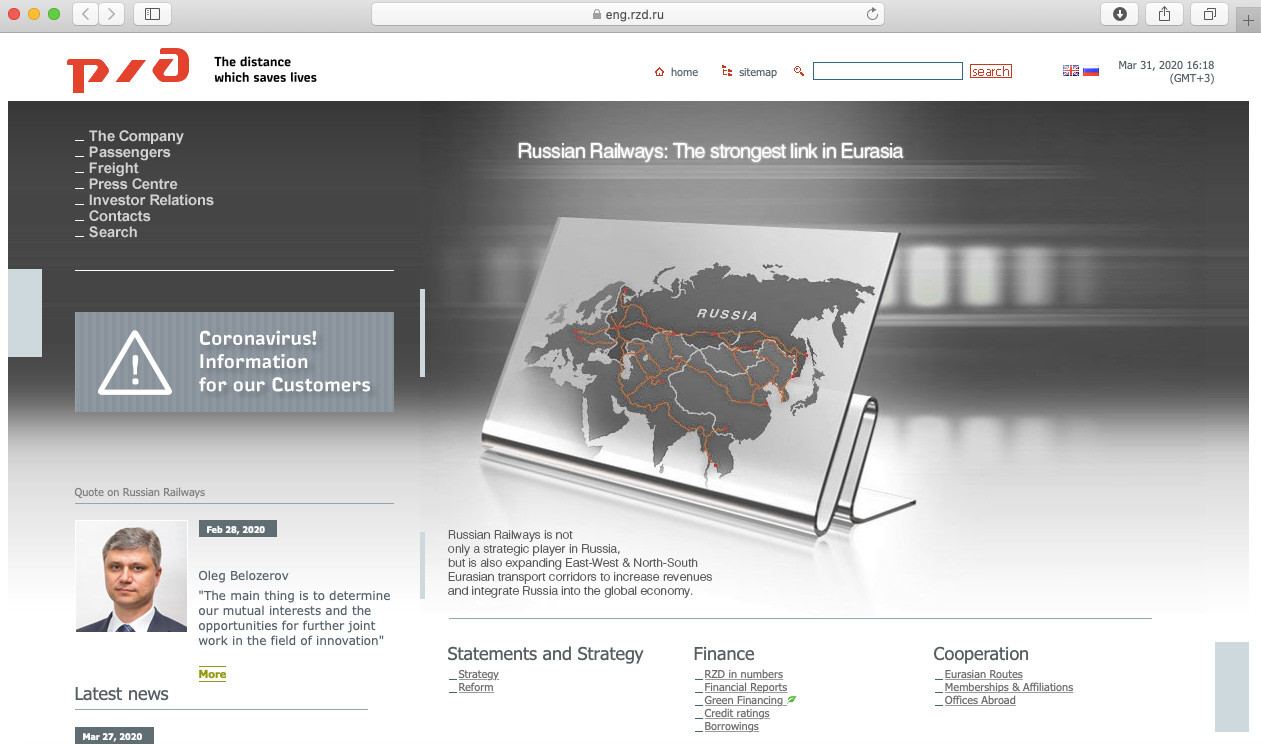Go back with Safari back arrow
Viewport: 1261px width, 745px height.
(x=86, y=14)
